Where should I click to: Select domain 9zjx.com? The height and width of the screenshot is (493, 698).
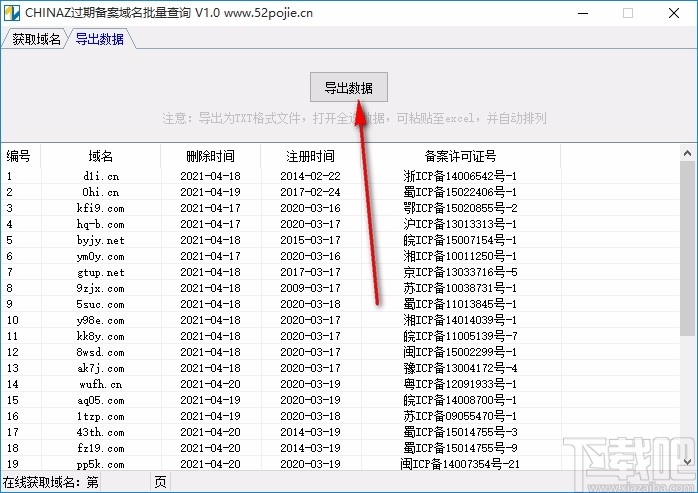(101, 289)
